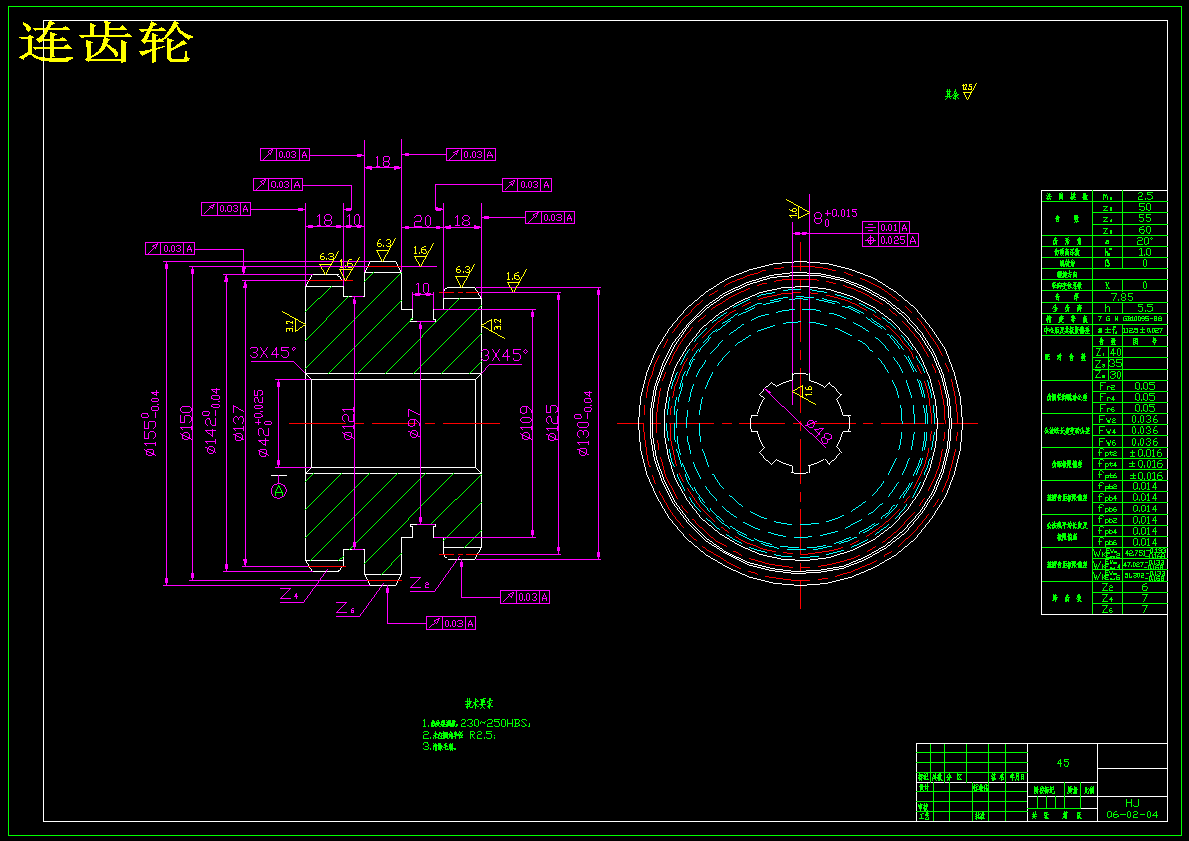The image size is (1189, 841).
Task: Select the ø125 dimension text
Action: 552,423
